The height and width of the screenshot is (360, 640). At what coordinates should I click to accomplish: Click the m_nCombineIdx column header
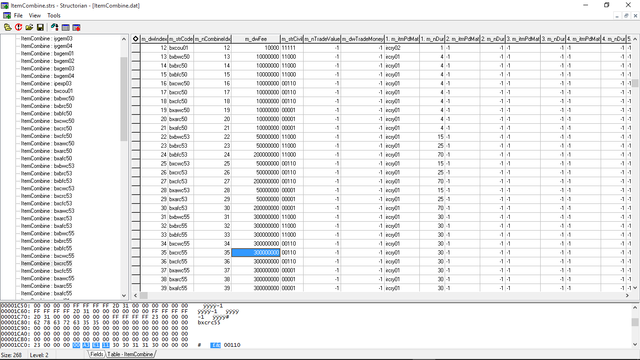[213, 39]
